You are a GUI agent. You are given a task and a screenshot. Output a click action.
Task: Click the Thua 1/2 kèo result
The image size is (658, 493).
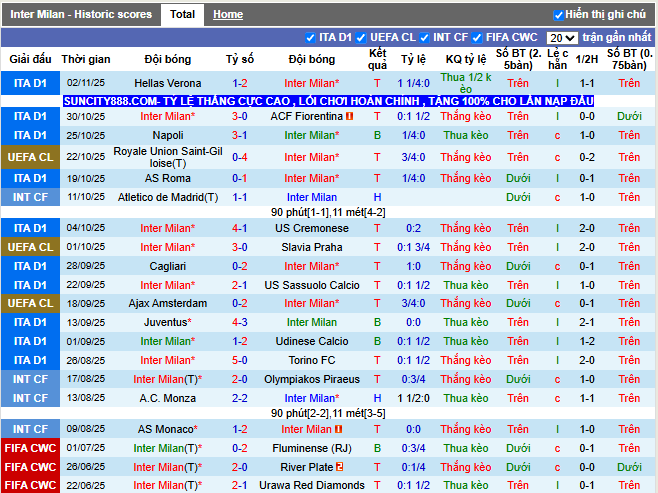click(x=466, y=83)
